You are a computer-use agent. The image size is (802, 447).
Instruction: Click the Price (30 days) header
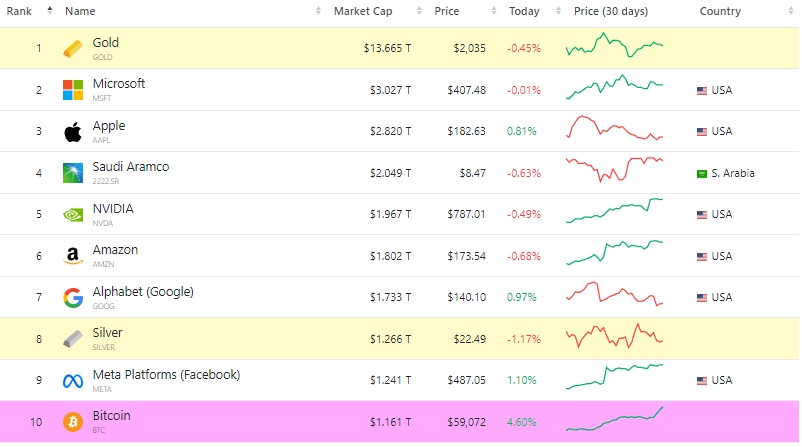pyautogui.click(x=611, y=11)
